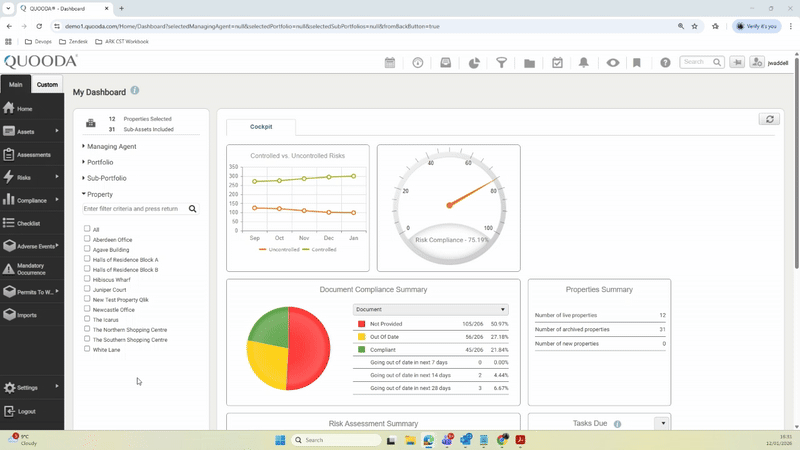Screen dimensions: 800x450
Task: Click the property filter search magnifier
Action: click(192, 209)
